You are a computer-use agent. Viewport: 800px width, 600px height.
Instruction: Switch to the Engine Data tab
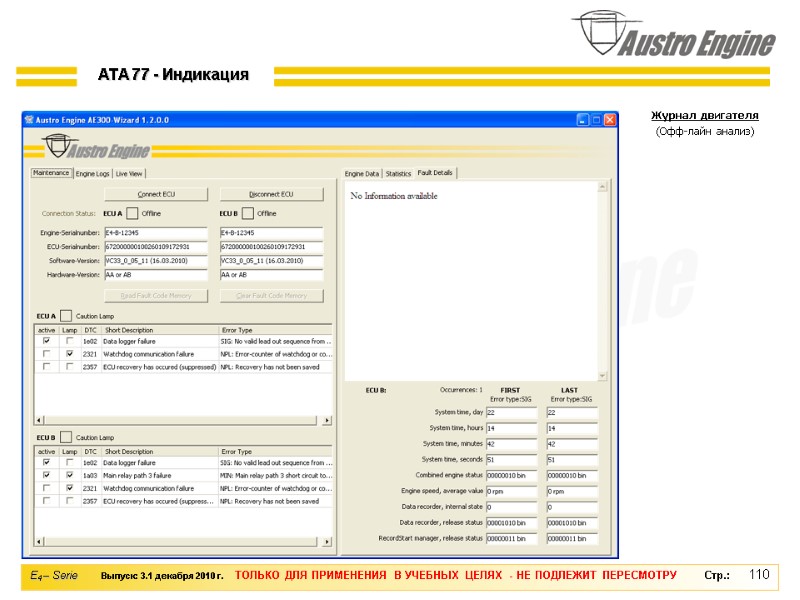coord(362,172)
